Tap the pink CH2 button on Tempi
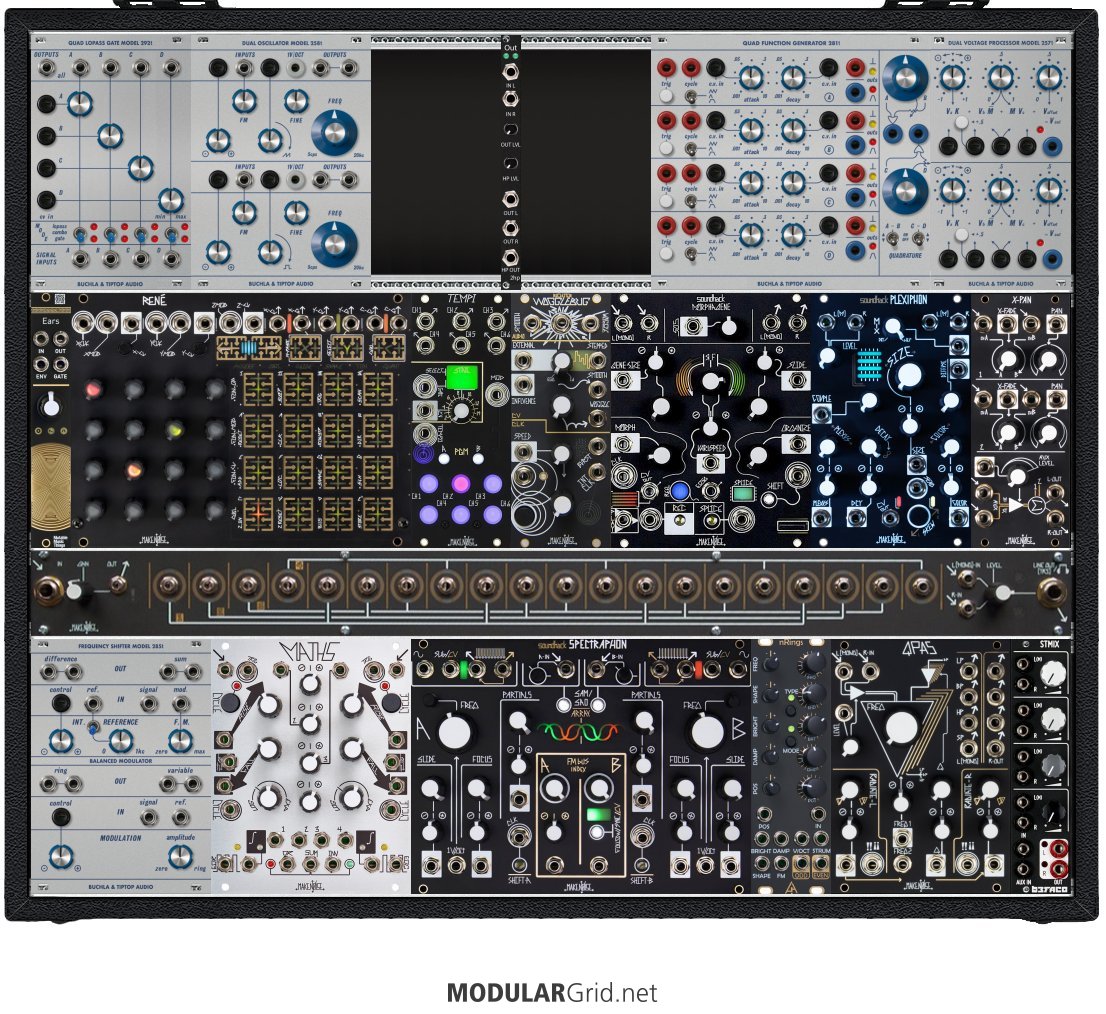This screenshot has width=1106, height=1014. (x=461, y=483)
